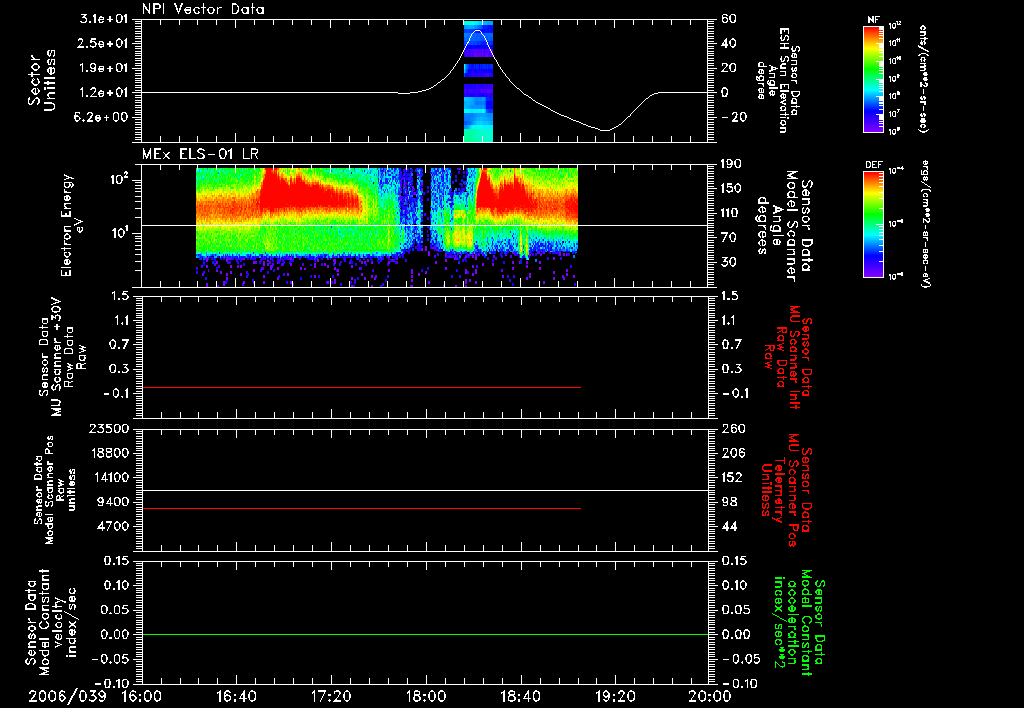Click the '18:40' time axis label
The image size is (1024, 708).
coord(520,696)
